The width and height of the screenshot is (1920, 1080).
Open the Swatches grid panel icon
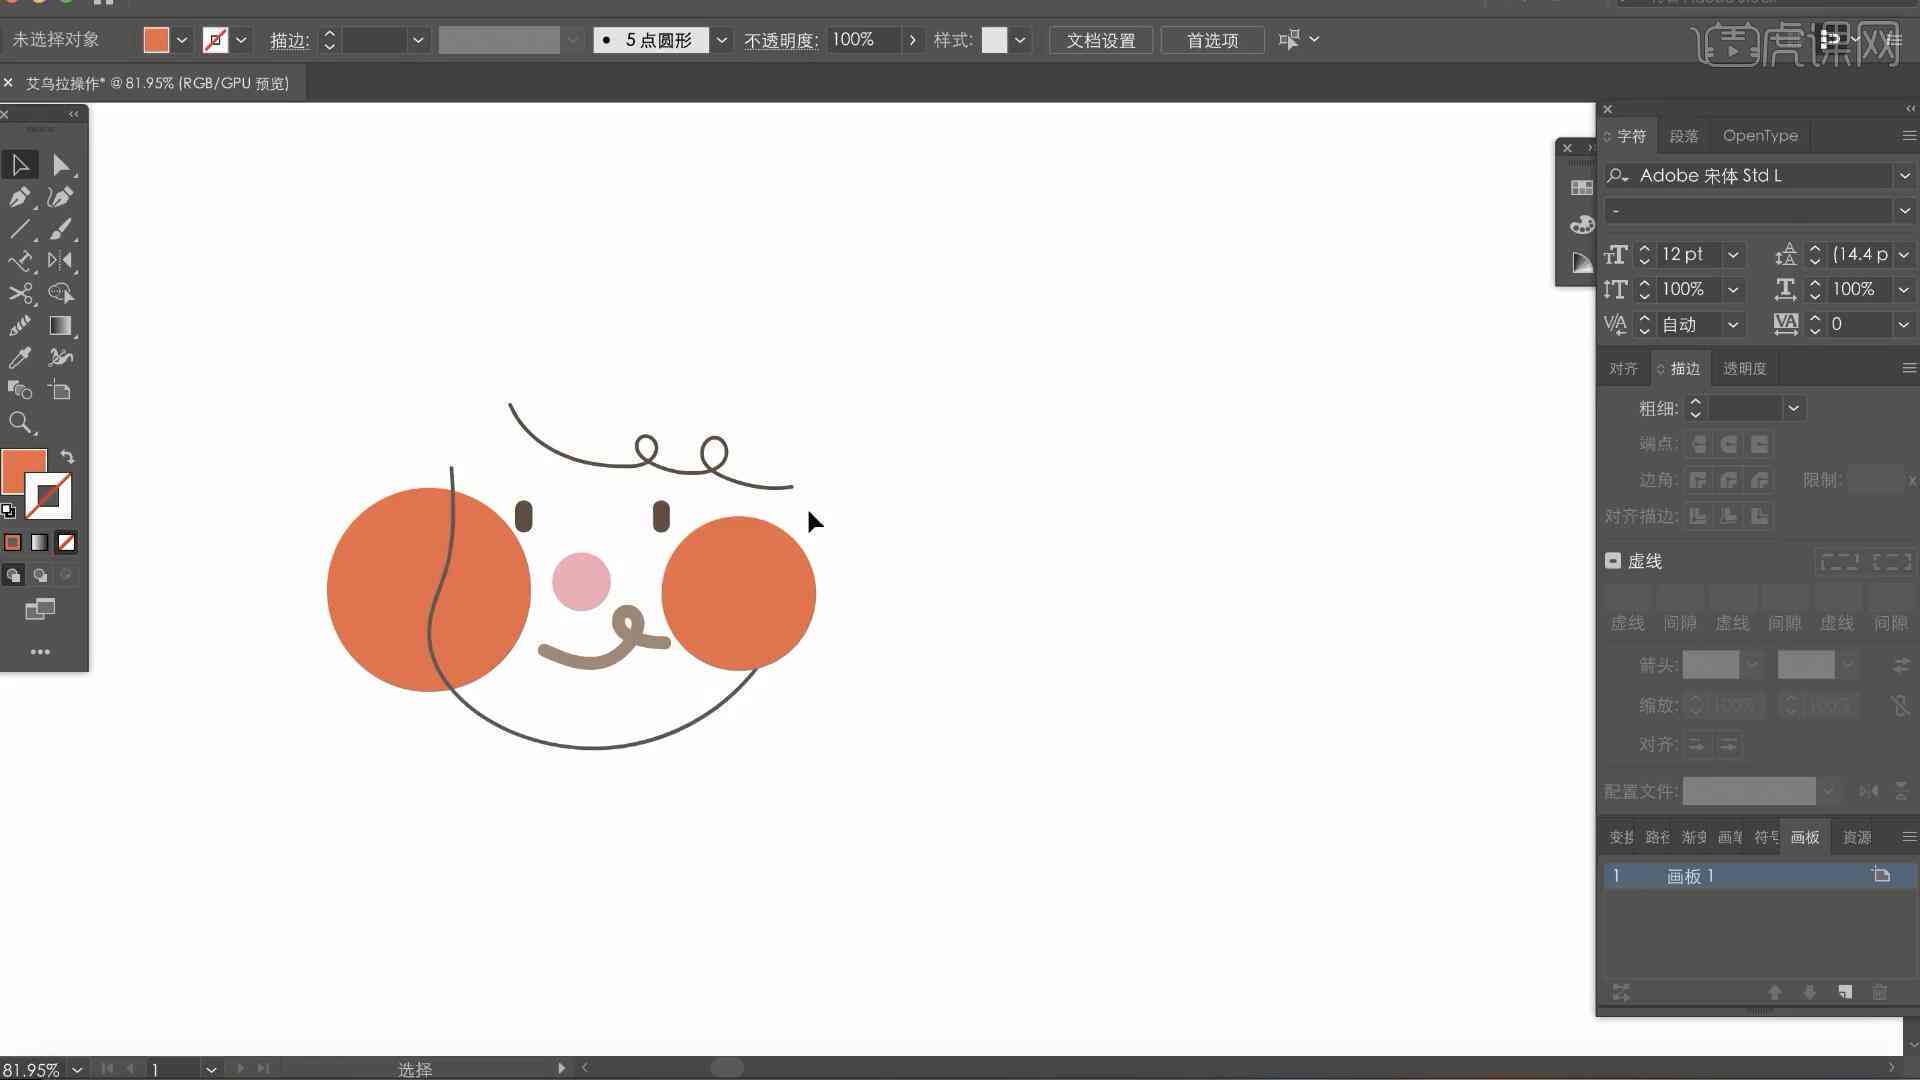(1581, 187)
